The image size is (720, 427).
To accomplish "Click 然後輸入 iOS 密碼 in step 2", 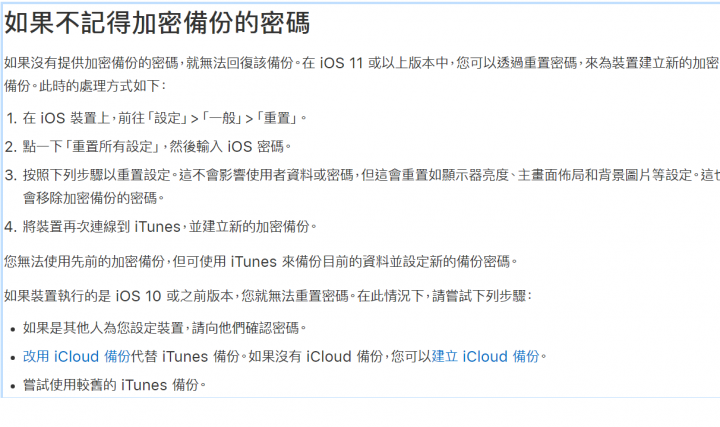I will point(227,147).
